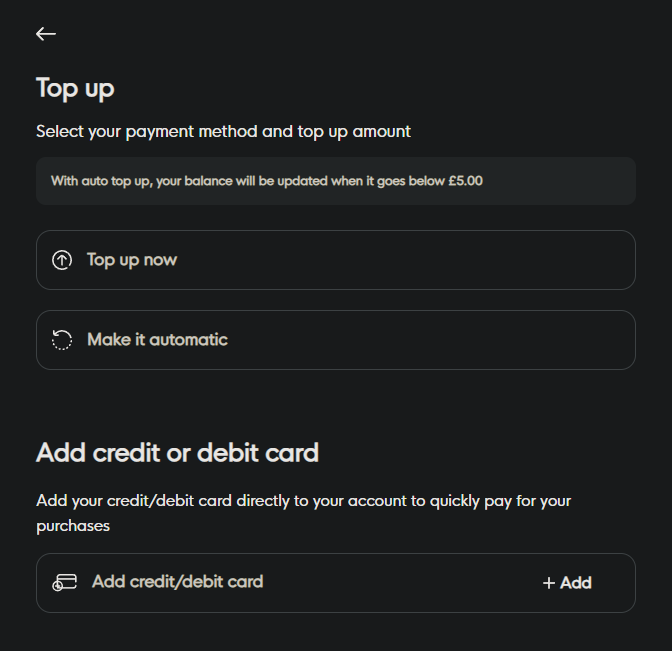The width and height of the screenshot is (672, 651).
Task: Click the Top up page heading
Action: (x=75, y=88)
